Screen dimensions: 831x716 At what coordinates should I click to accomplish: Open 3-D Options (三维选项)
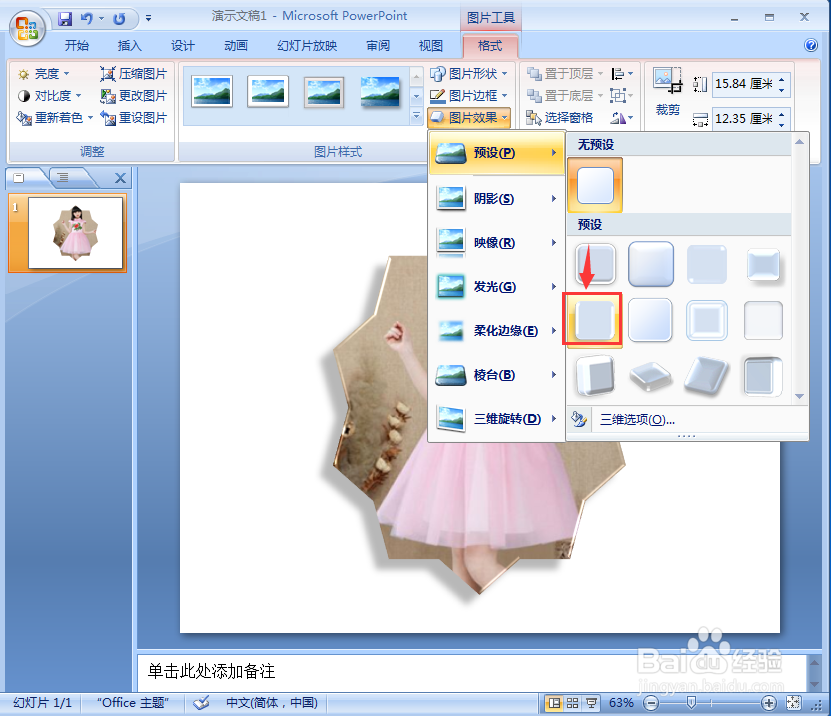click(x=637, y=420)
